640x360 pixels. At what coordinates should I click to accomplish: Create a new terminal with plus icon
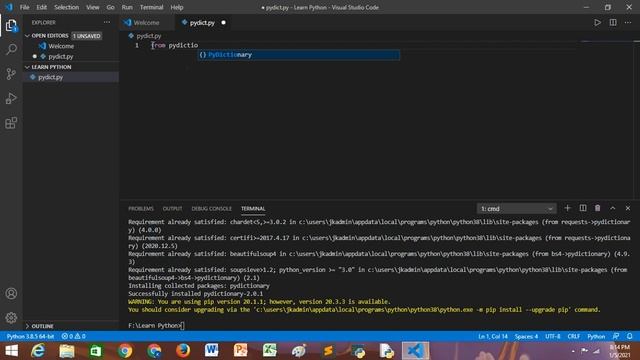click(567, 208)
